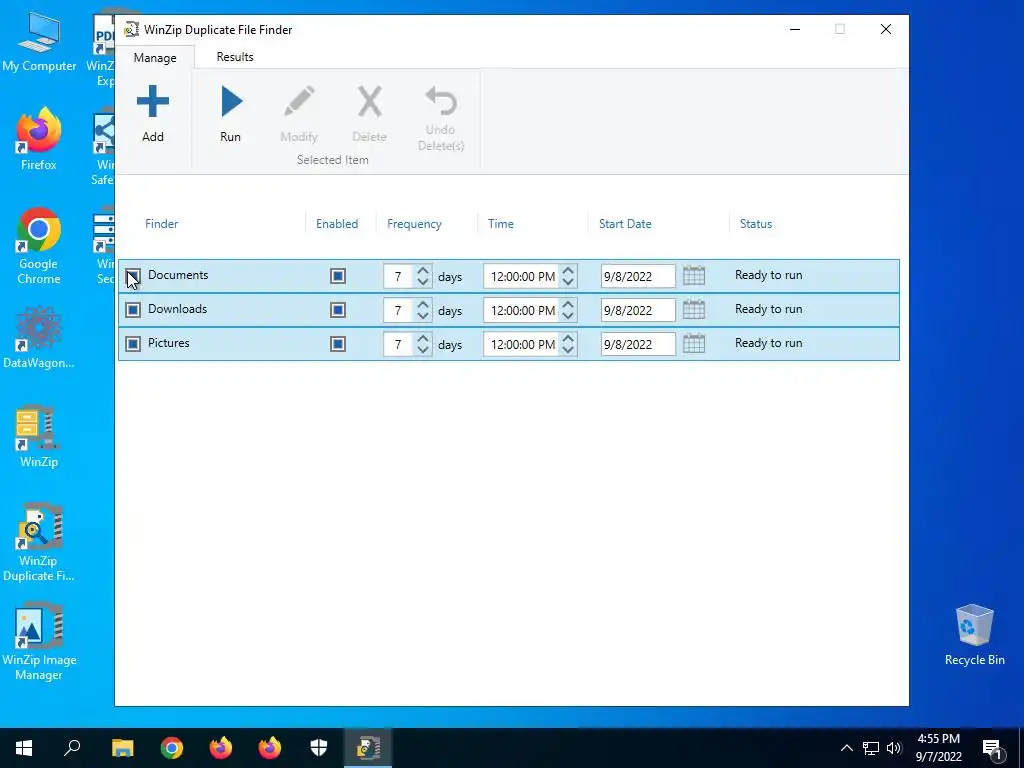1024x768 pixels.
Task: Click the Add finder plus icon
Action: pyautogui.click(x=153, y=101)
